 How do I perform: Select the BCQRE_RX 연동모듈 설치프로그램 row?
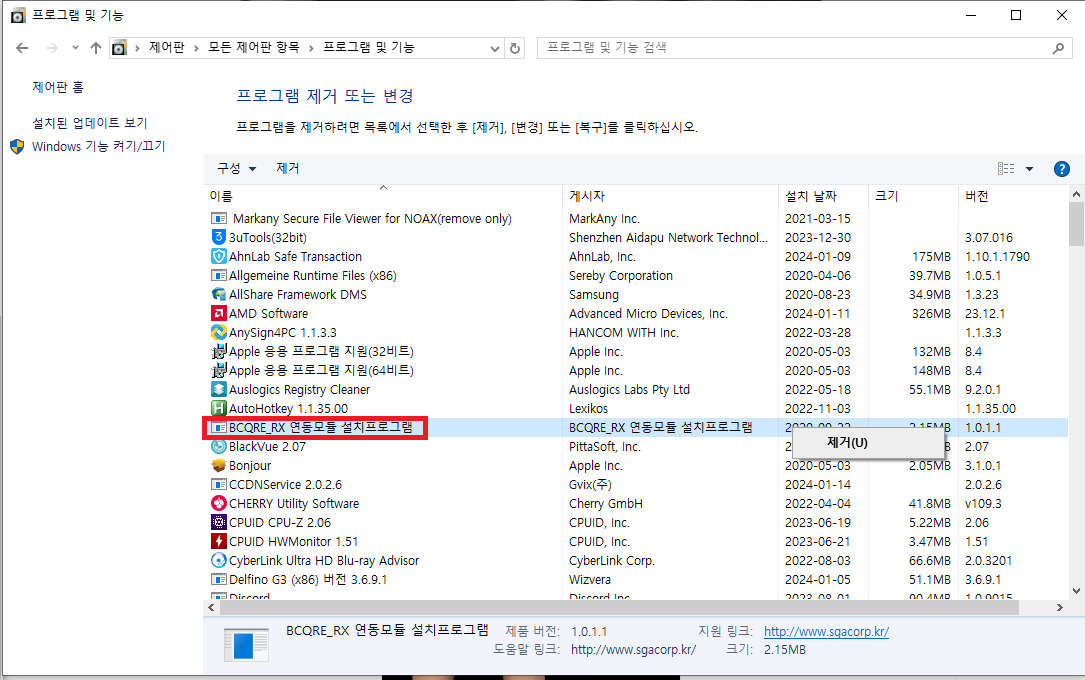point(636,428)
